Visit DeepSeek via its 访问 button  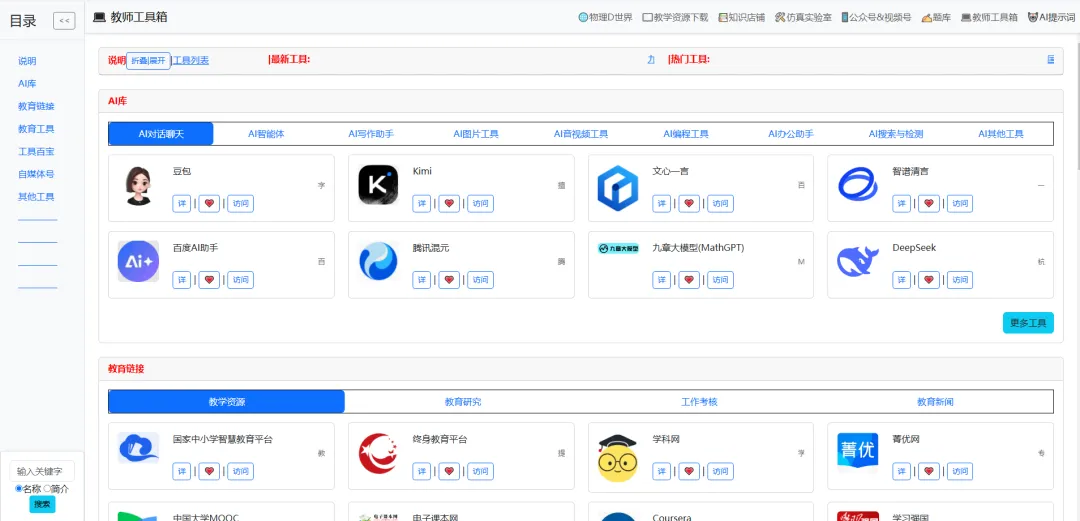959,280
